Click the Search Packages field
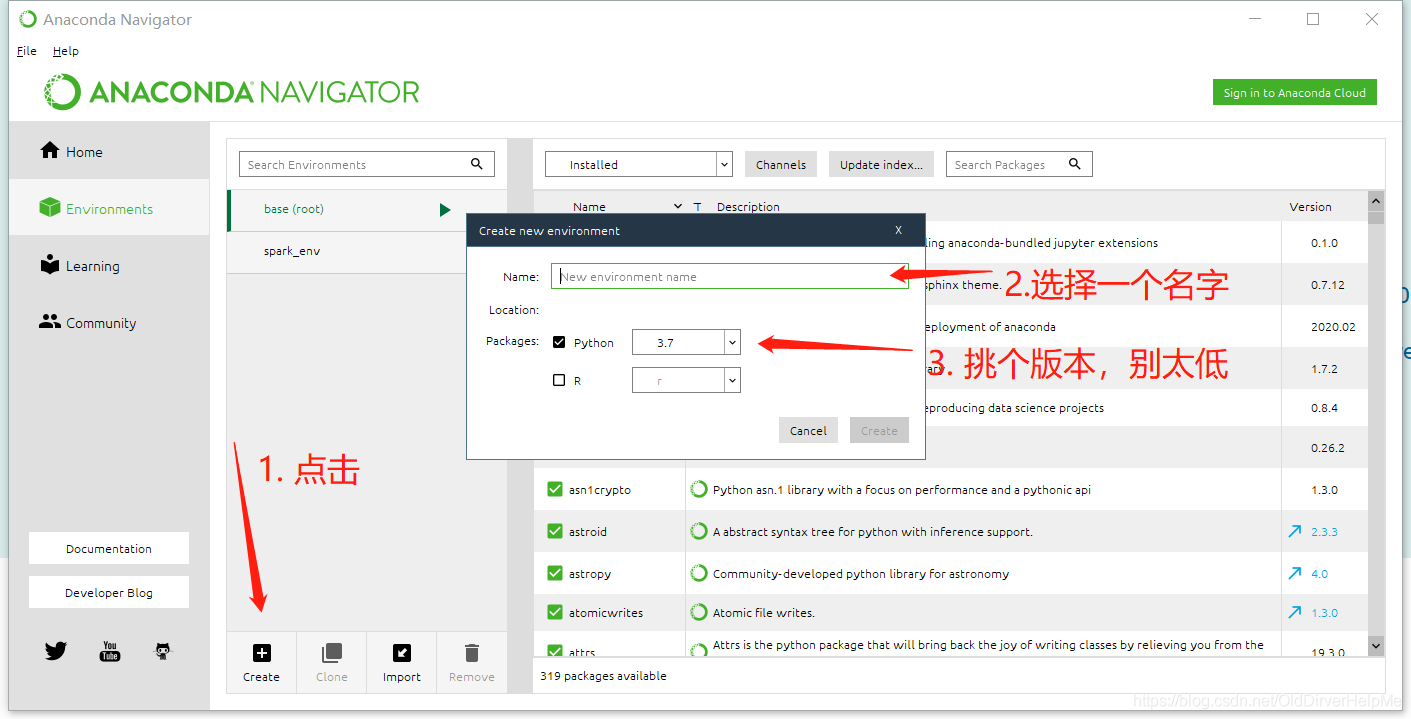Image resolution: width=1411 pixels, height=719 pixels. pos(1019,164)
